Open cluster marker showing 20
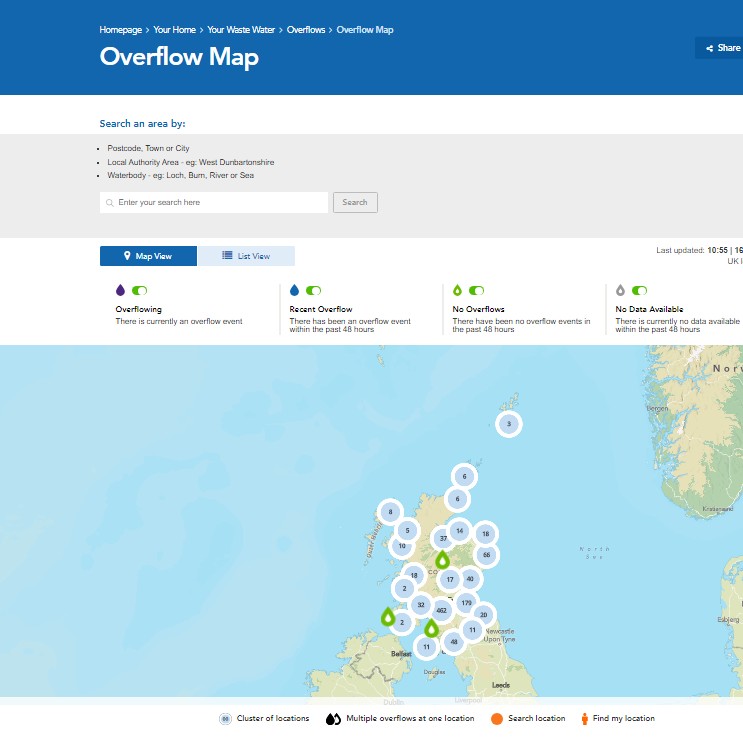The image size is (743, 743). click(483, 615)
